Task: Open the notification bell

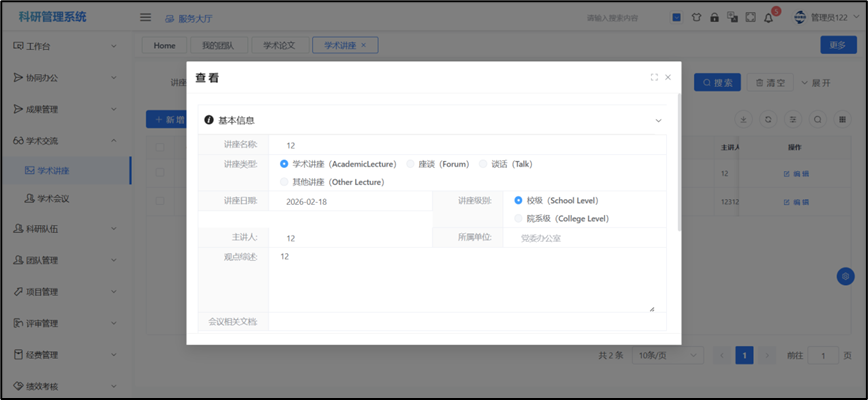Action: click(x=768, y=18)
